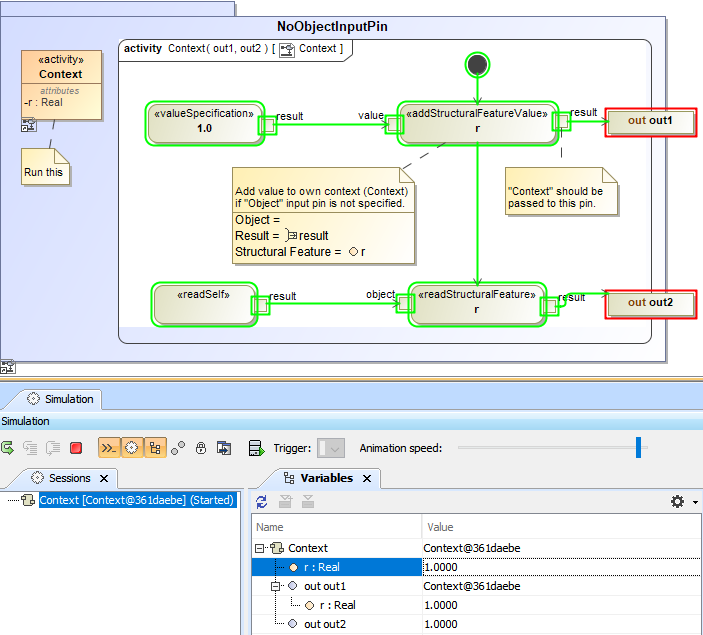703x635 pixels.
Task: Toggle the auto-open diagrams gear button
Action: (131, 449)
